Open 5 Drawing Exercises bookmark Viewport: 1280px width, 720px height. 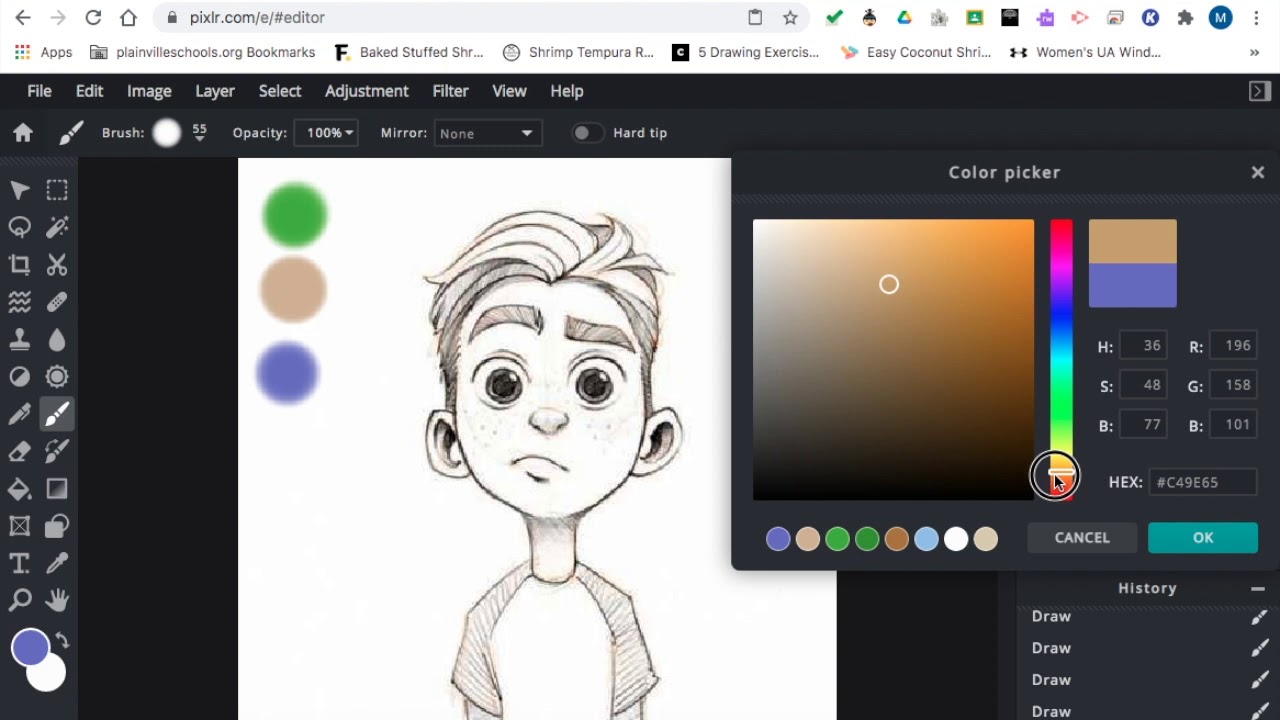[x=746, y=52]
